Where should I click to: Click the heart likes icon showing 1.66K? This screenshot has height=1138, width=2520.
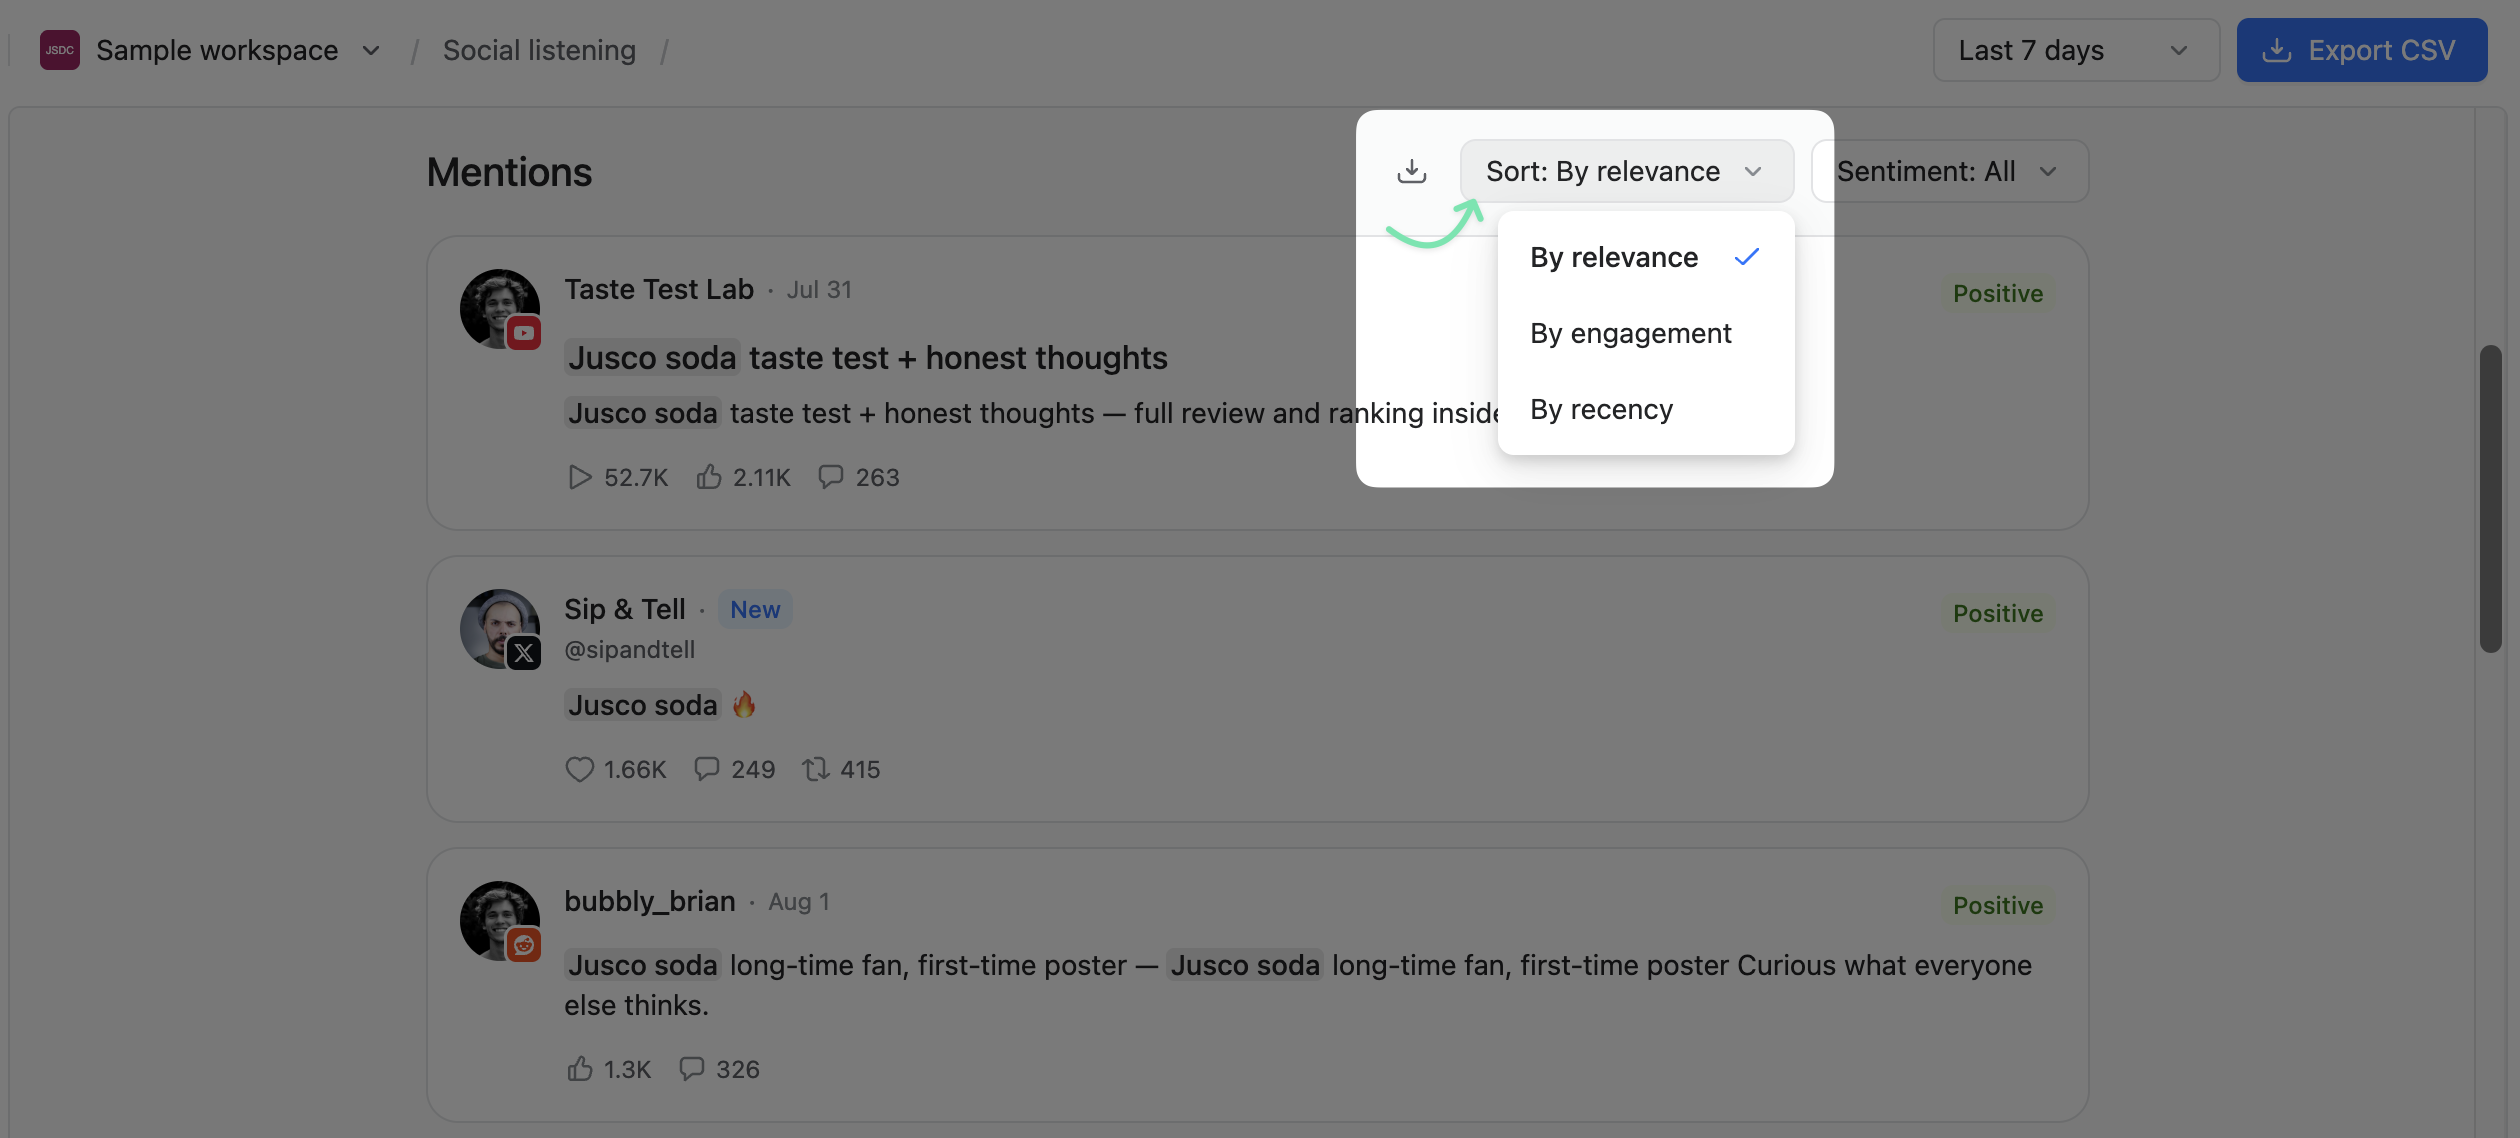579,769
